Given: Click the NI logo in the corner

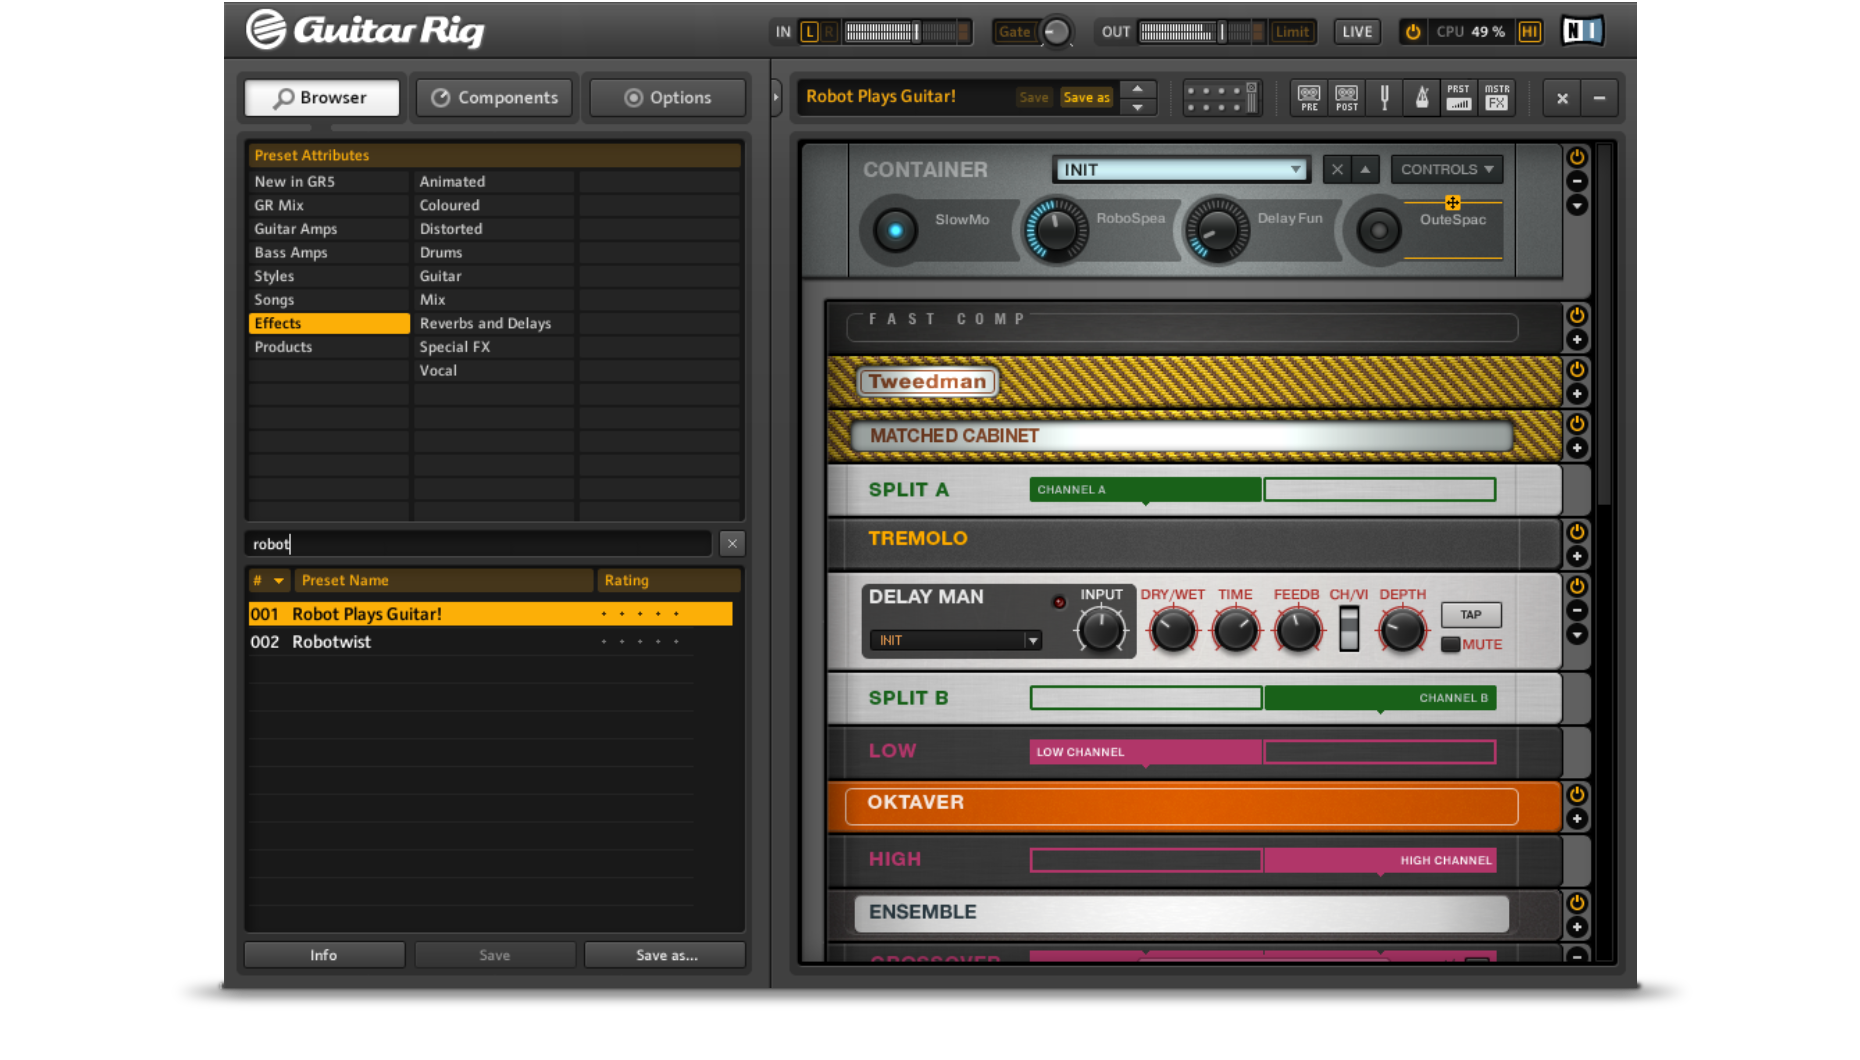Looking at the screenshot, I should pyautogui.click(x=1582, y=30).
